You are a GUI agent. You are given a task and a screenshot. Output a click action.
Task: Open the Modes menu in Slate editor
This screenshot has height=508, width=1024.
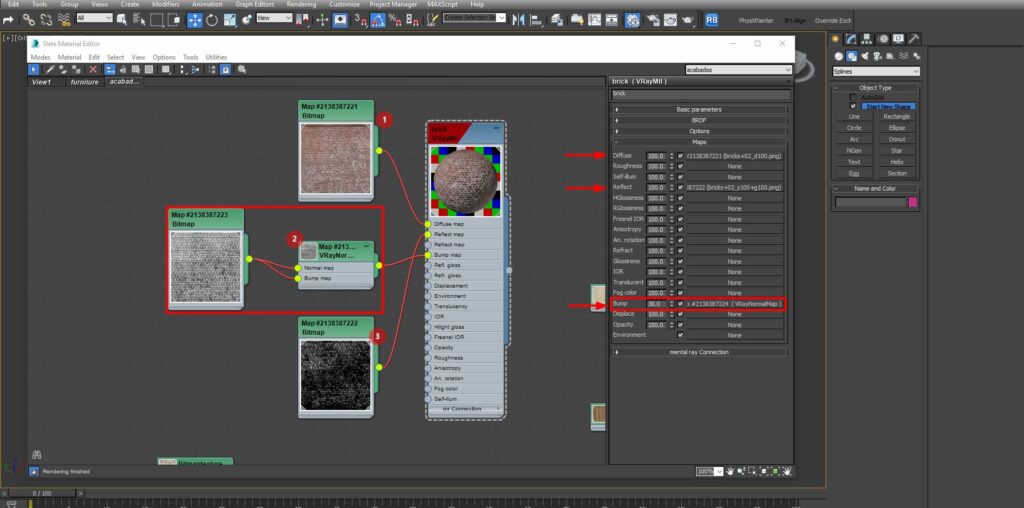tap(40, 57)
